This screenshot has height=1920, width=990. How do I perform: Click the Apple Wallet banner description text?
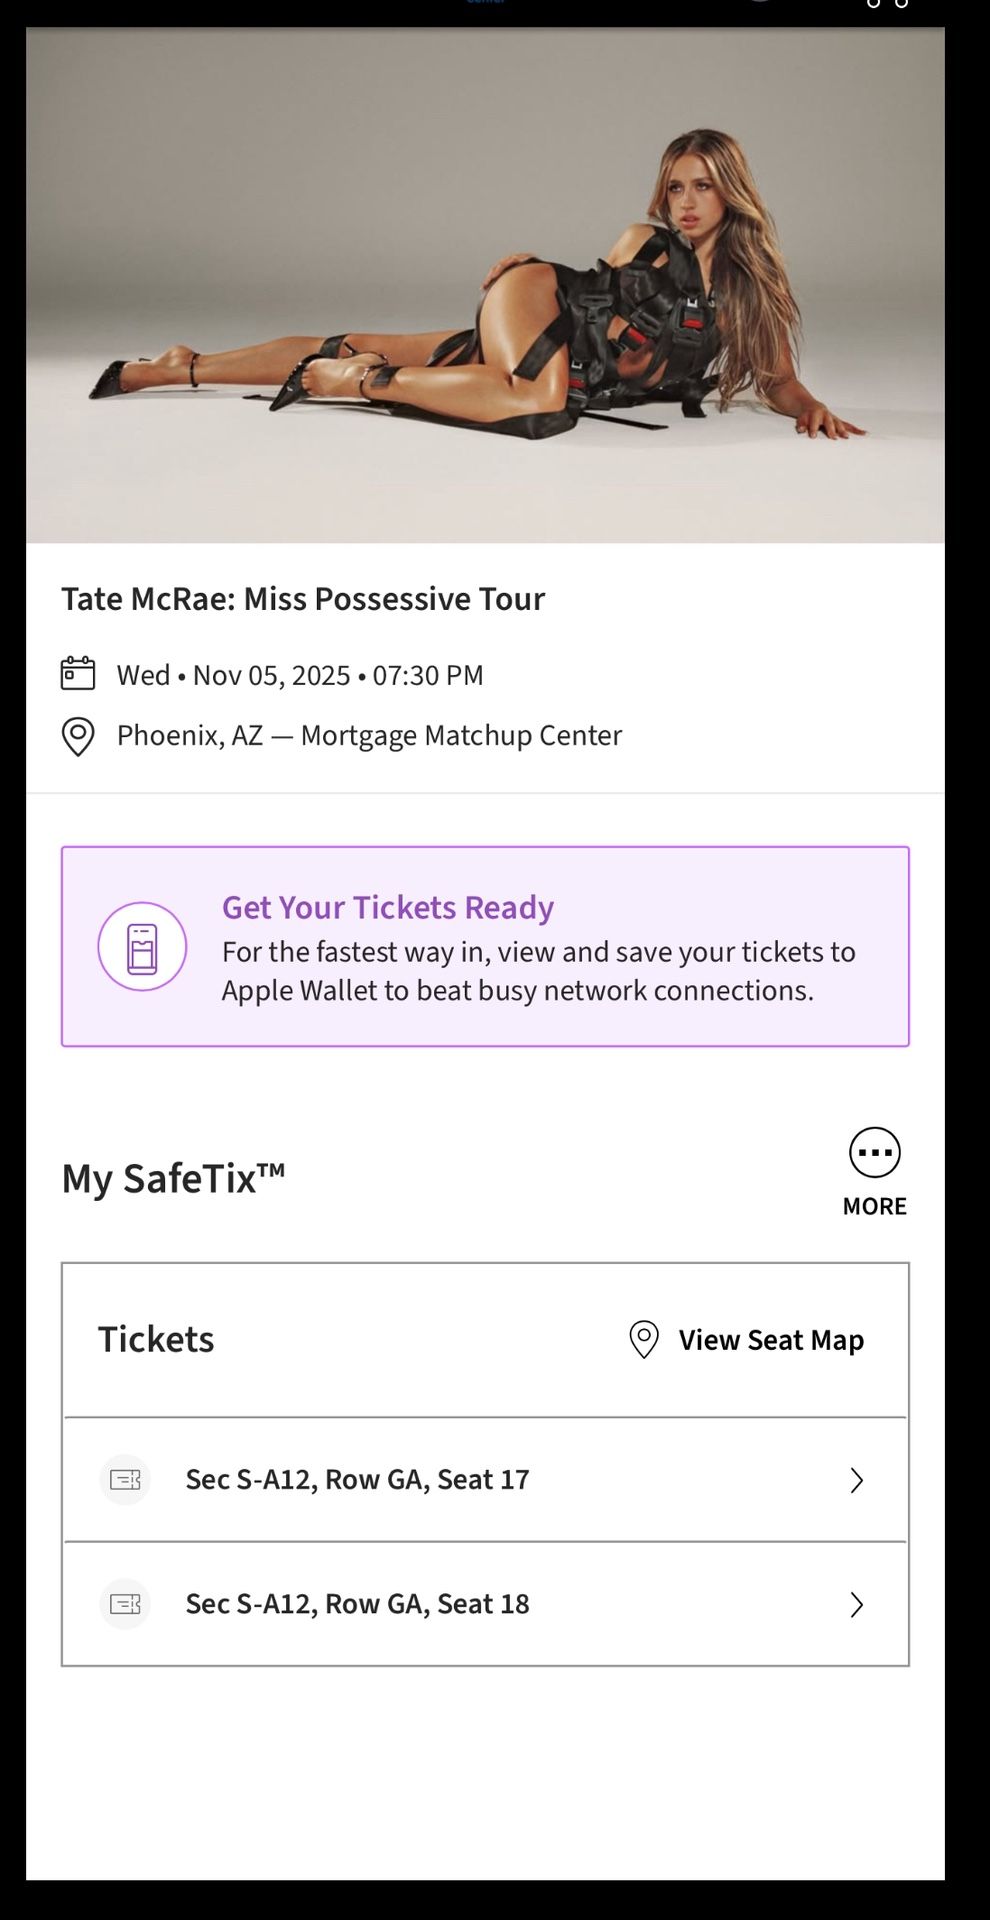[538, 971]
